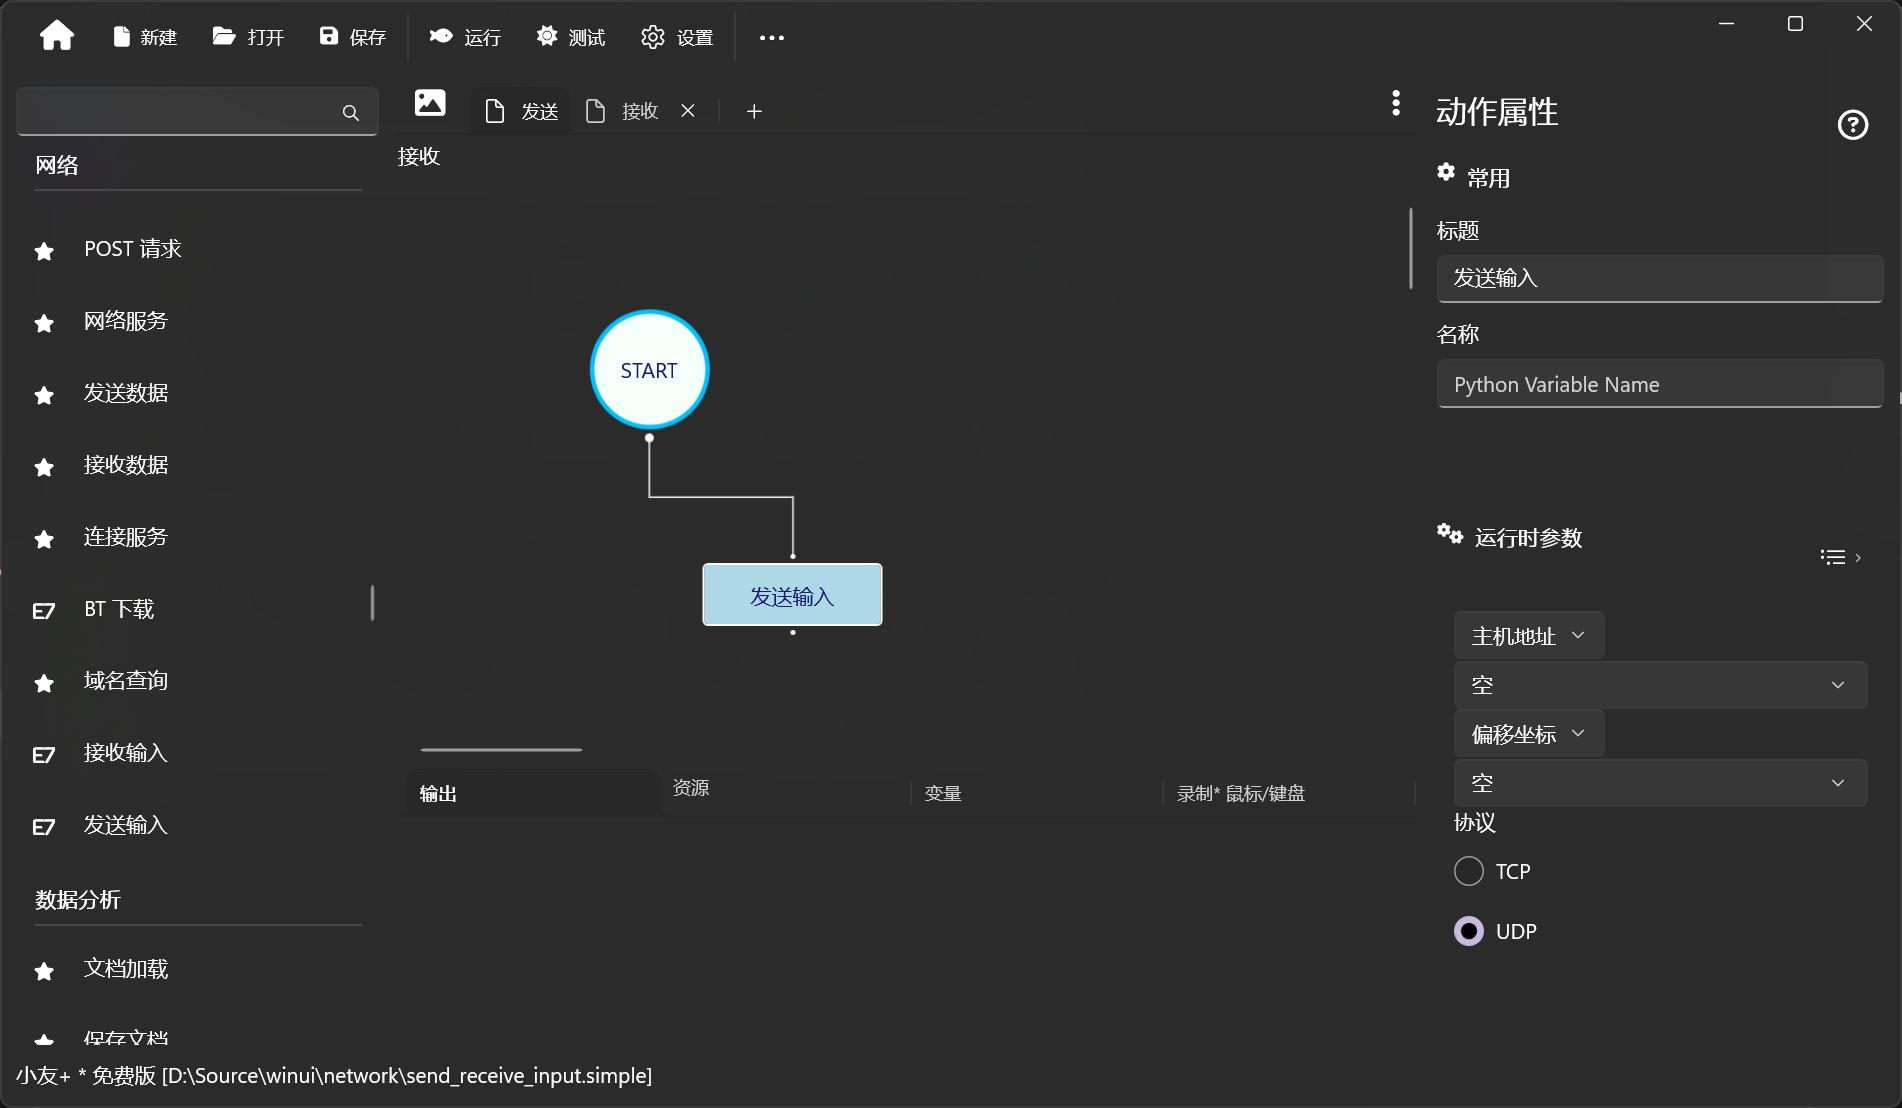Select 接收输入 from the network list
This screenshot has height=1108, width=1902.
tap(125, 753)
